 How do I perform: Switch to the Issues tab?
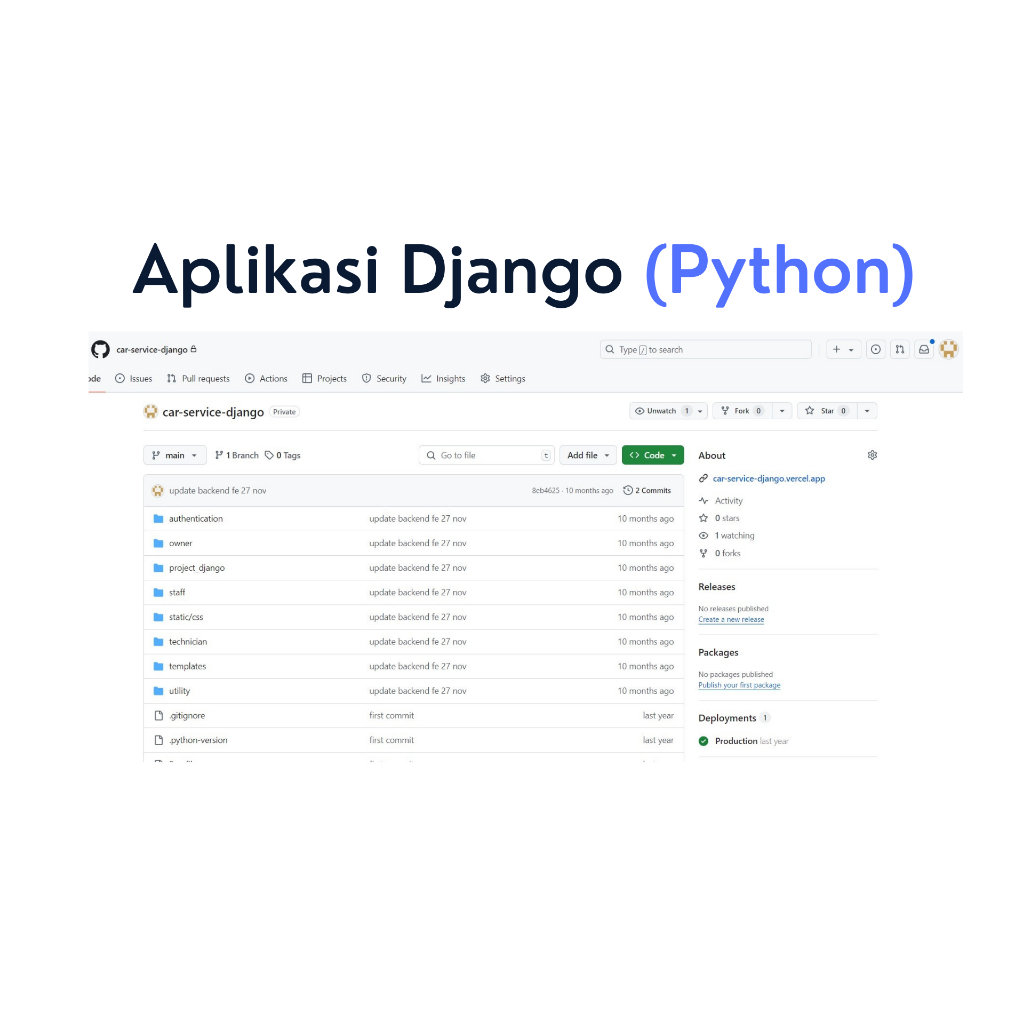133,379
